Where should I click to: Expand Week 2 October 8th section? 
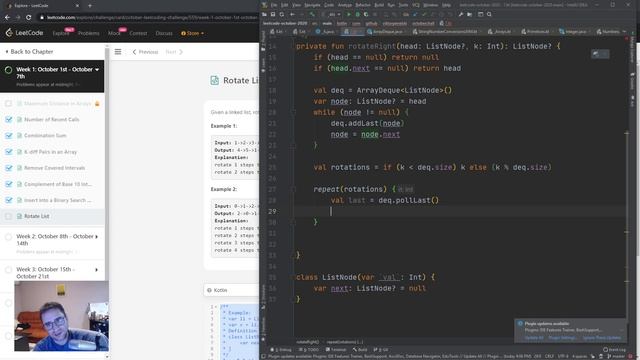coord(97,237)
